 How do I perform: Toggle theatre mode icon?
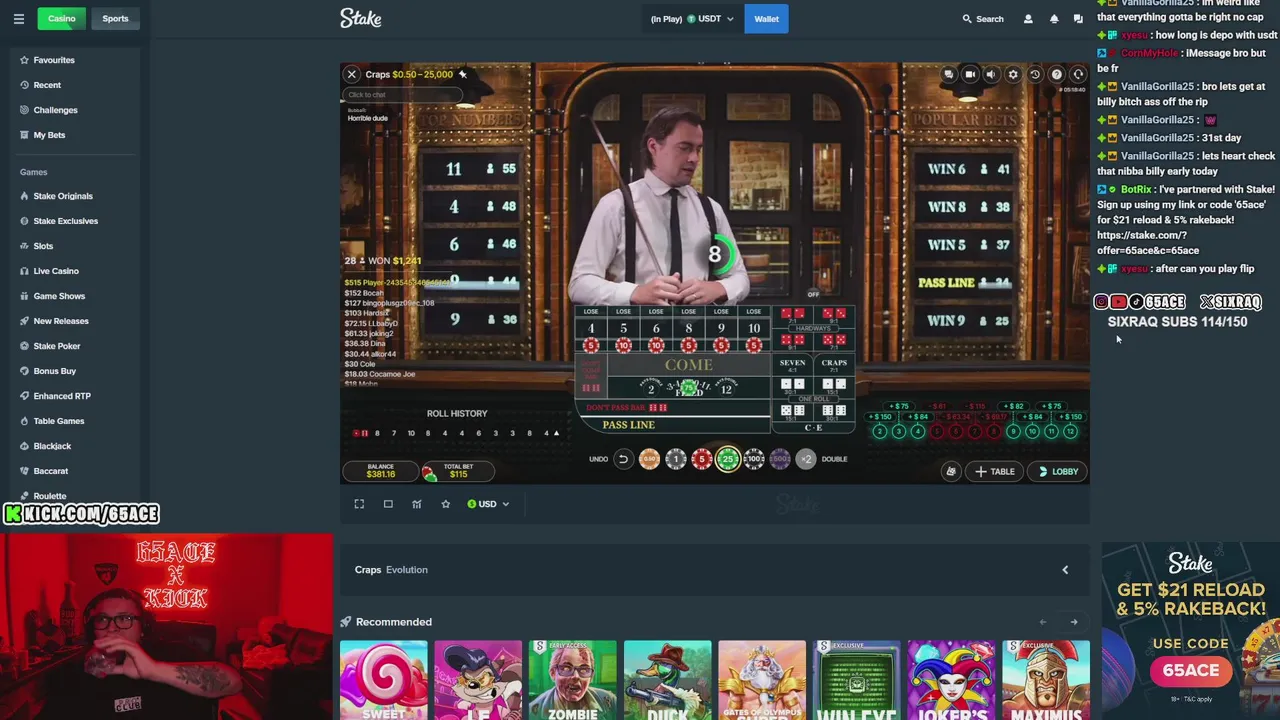(388, 504)
